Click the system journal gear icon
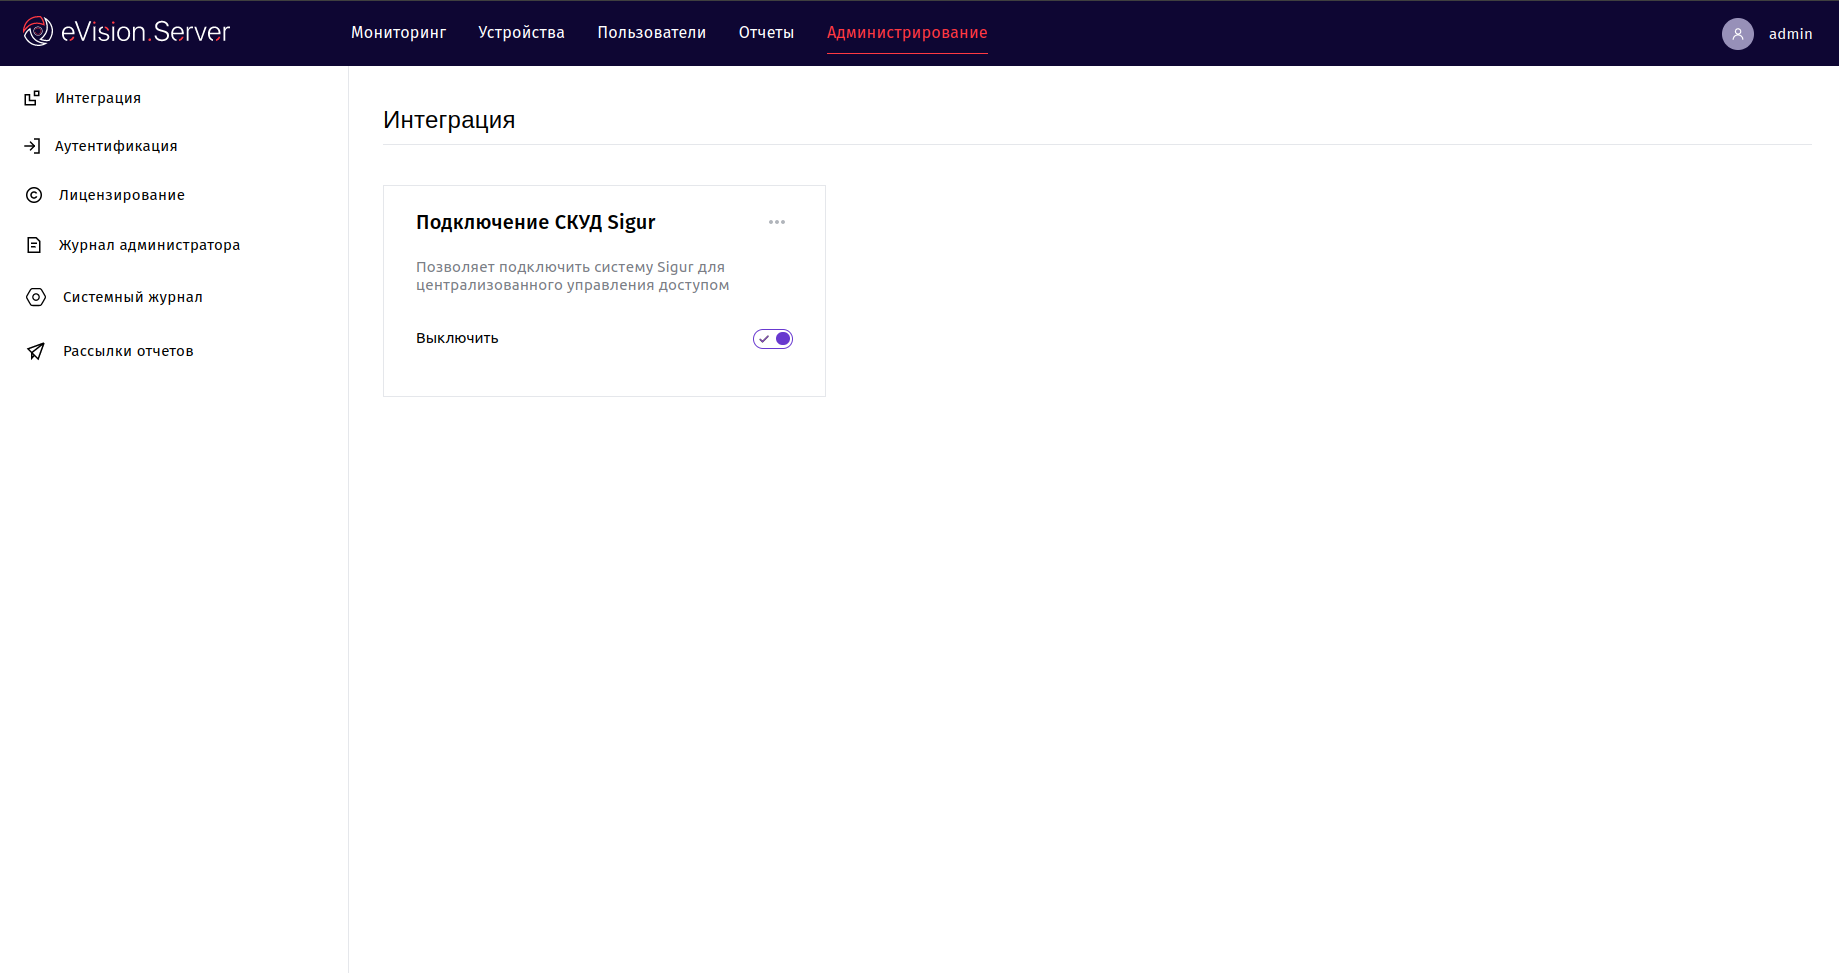Image resolution: width=1839 pixels, height=973 pixels. 36,297
